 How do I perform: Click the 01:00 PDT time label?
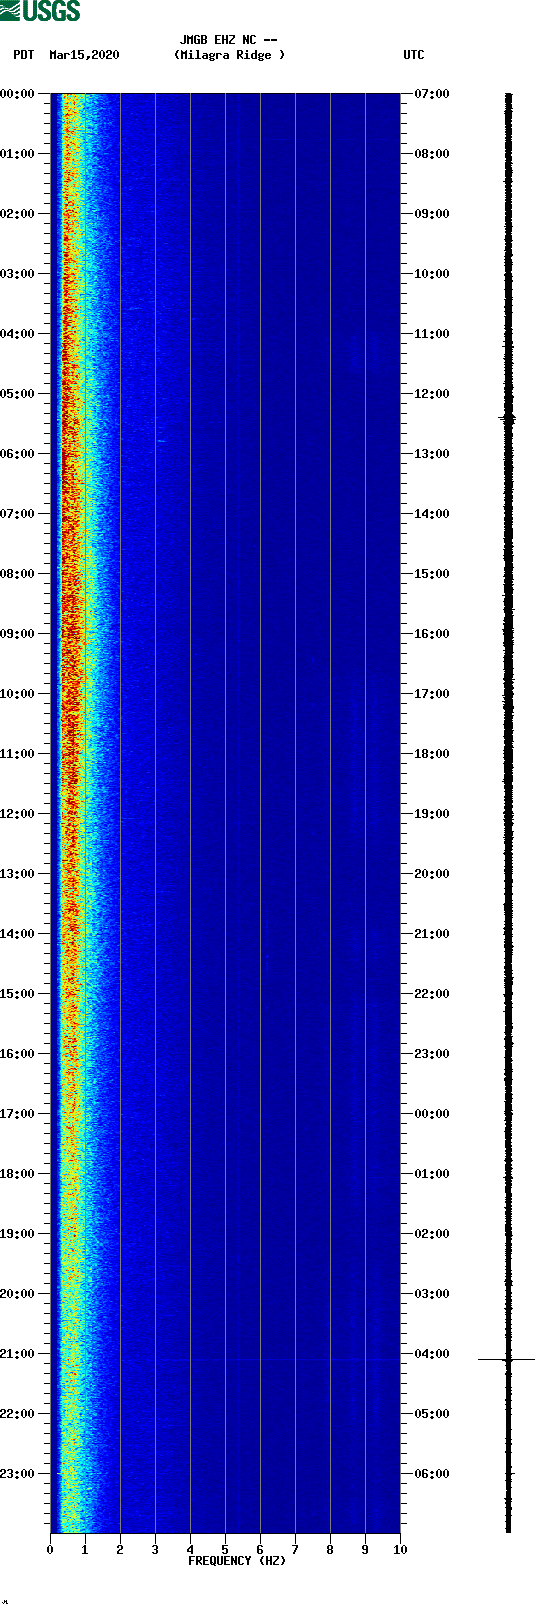(17, 154)
